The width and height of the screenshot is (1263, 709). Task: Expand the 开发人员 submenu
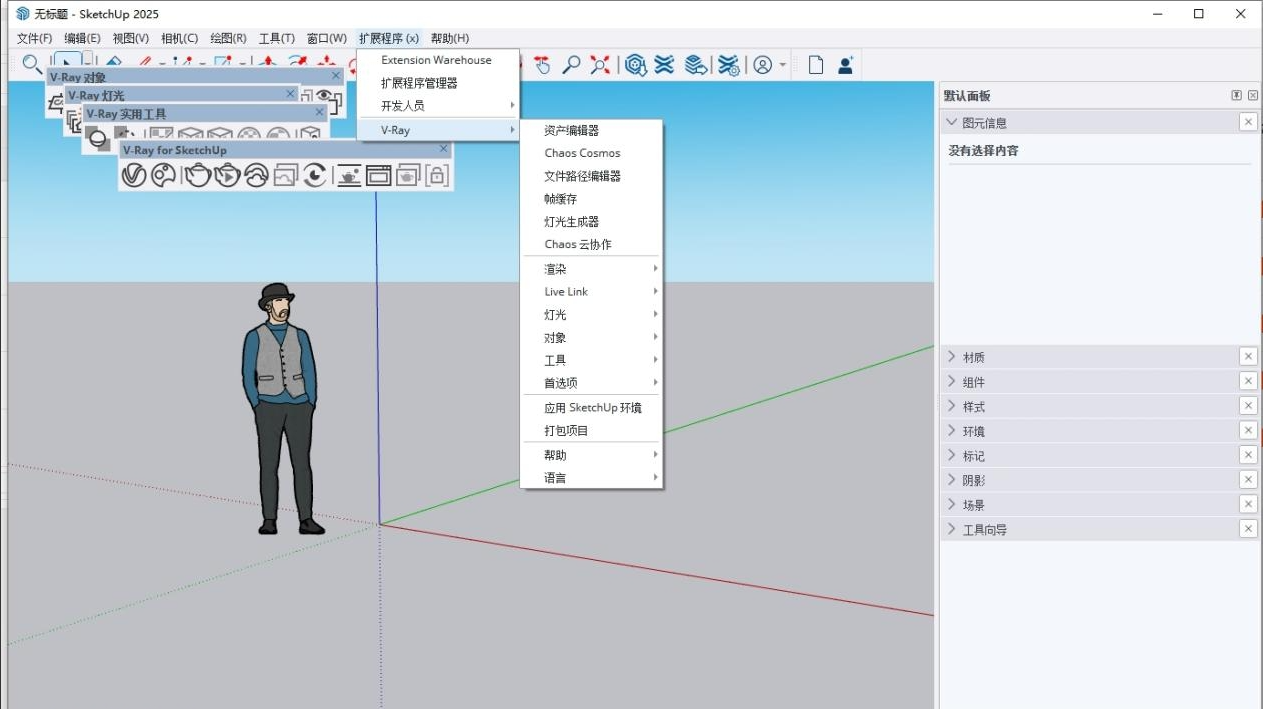[438, 105]
